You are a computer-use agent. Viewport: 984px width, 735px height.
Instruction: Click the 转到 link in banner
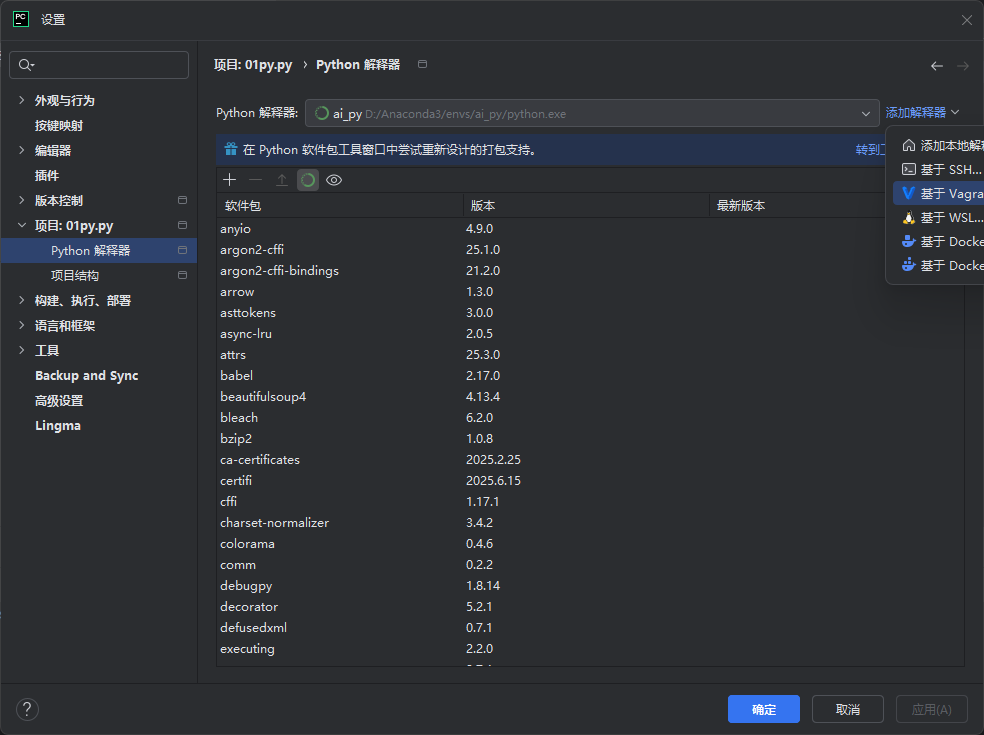870,149
